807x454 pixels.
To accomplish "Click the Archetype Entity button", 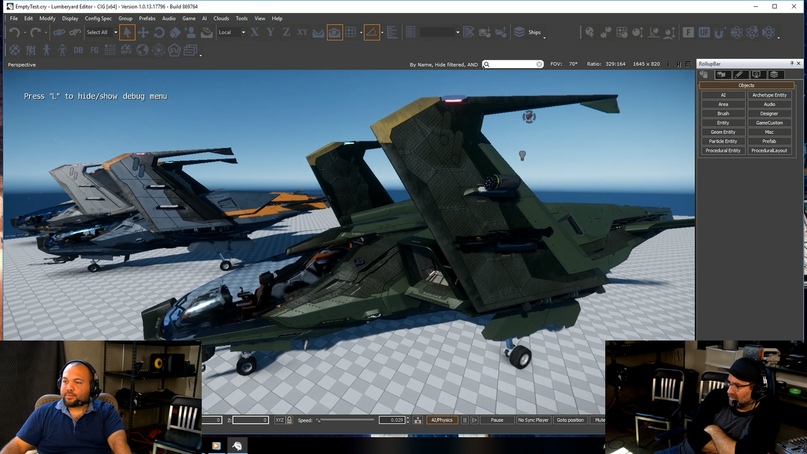I will [x=769, y=95].
